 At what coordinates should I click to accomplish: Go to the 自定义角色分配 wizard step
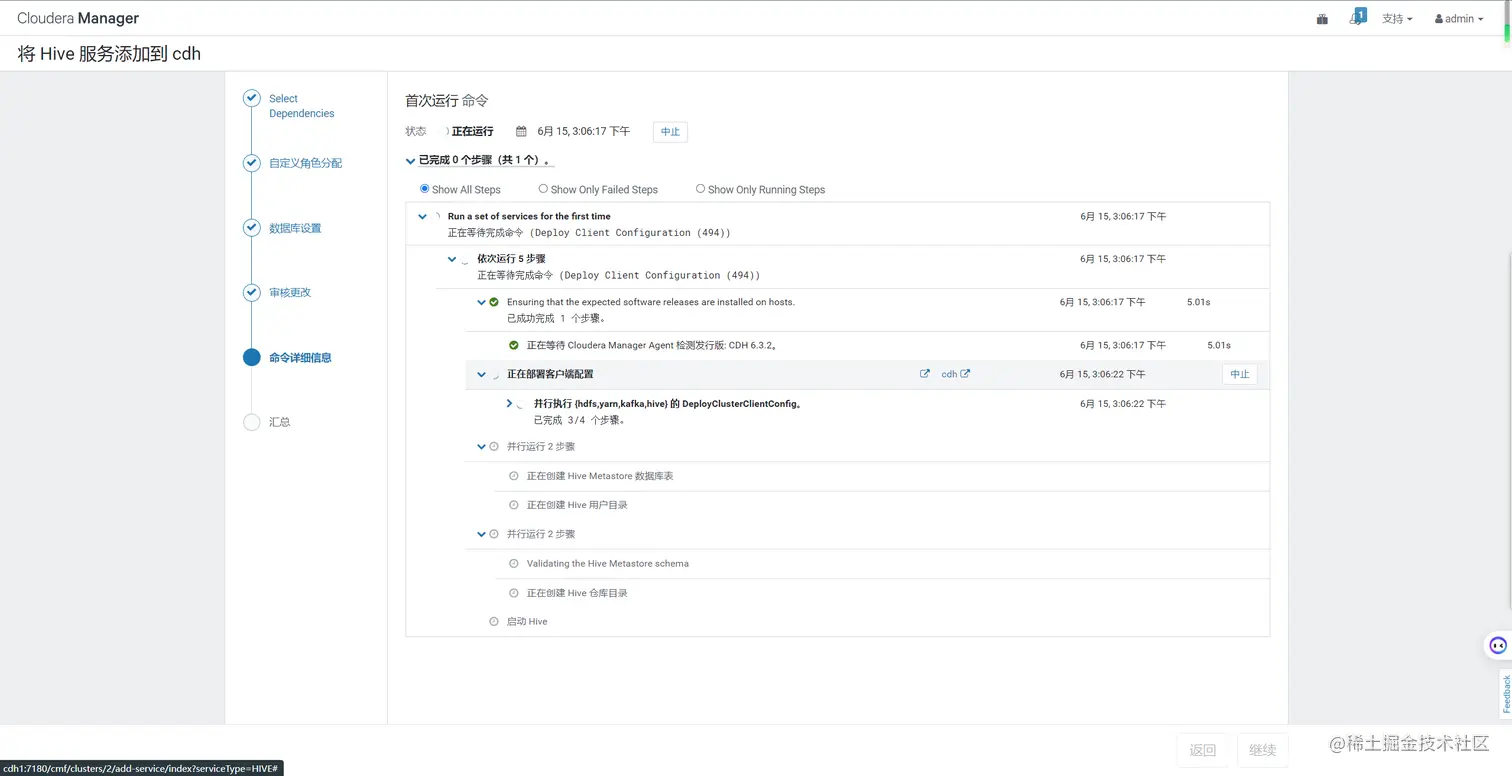click(x=305, y=163)
